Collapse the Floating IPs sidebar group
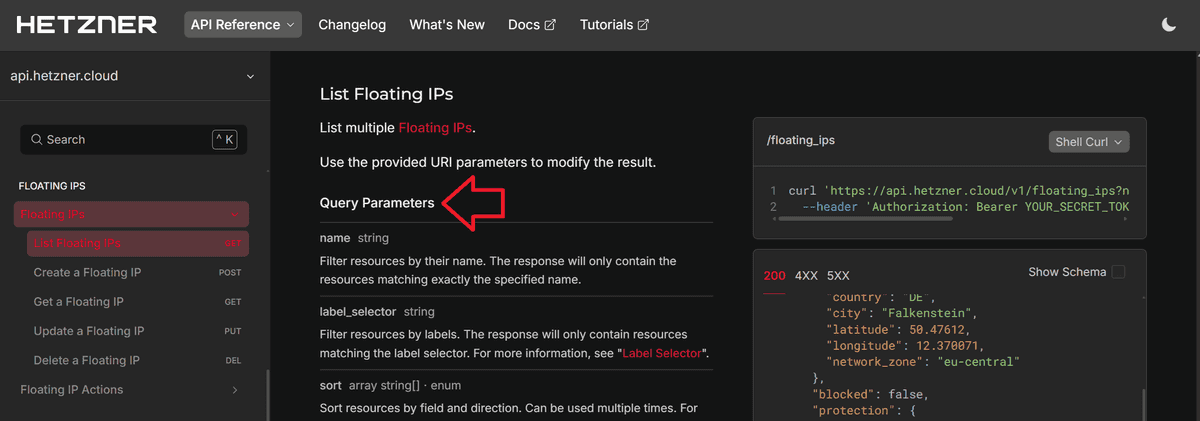This screenshot has height=421, width=1200. tap(131, 214)
